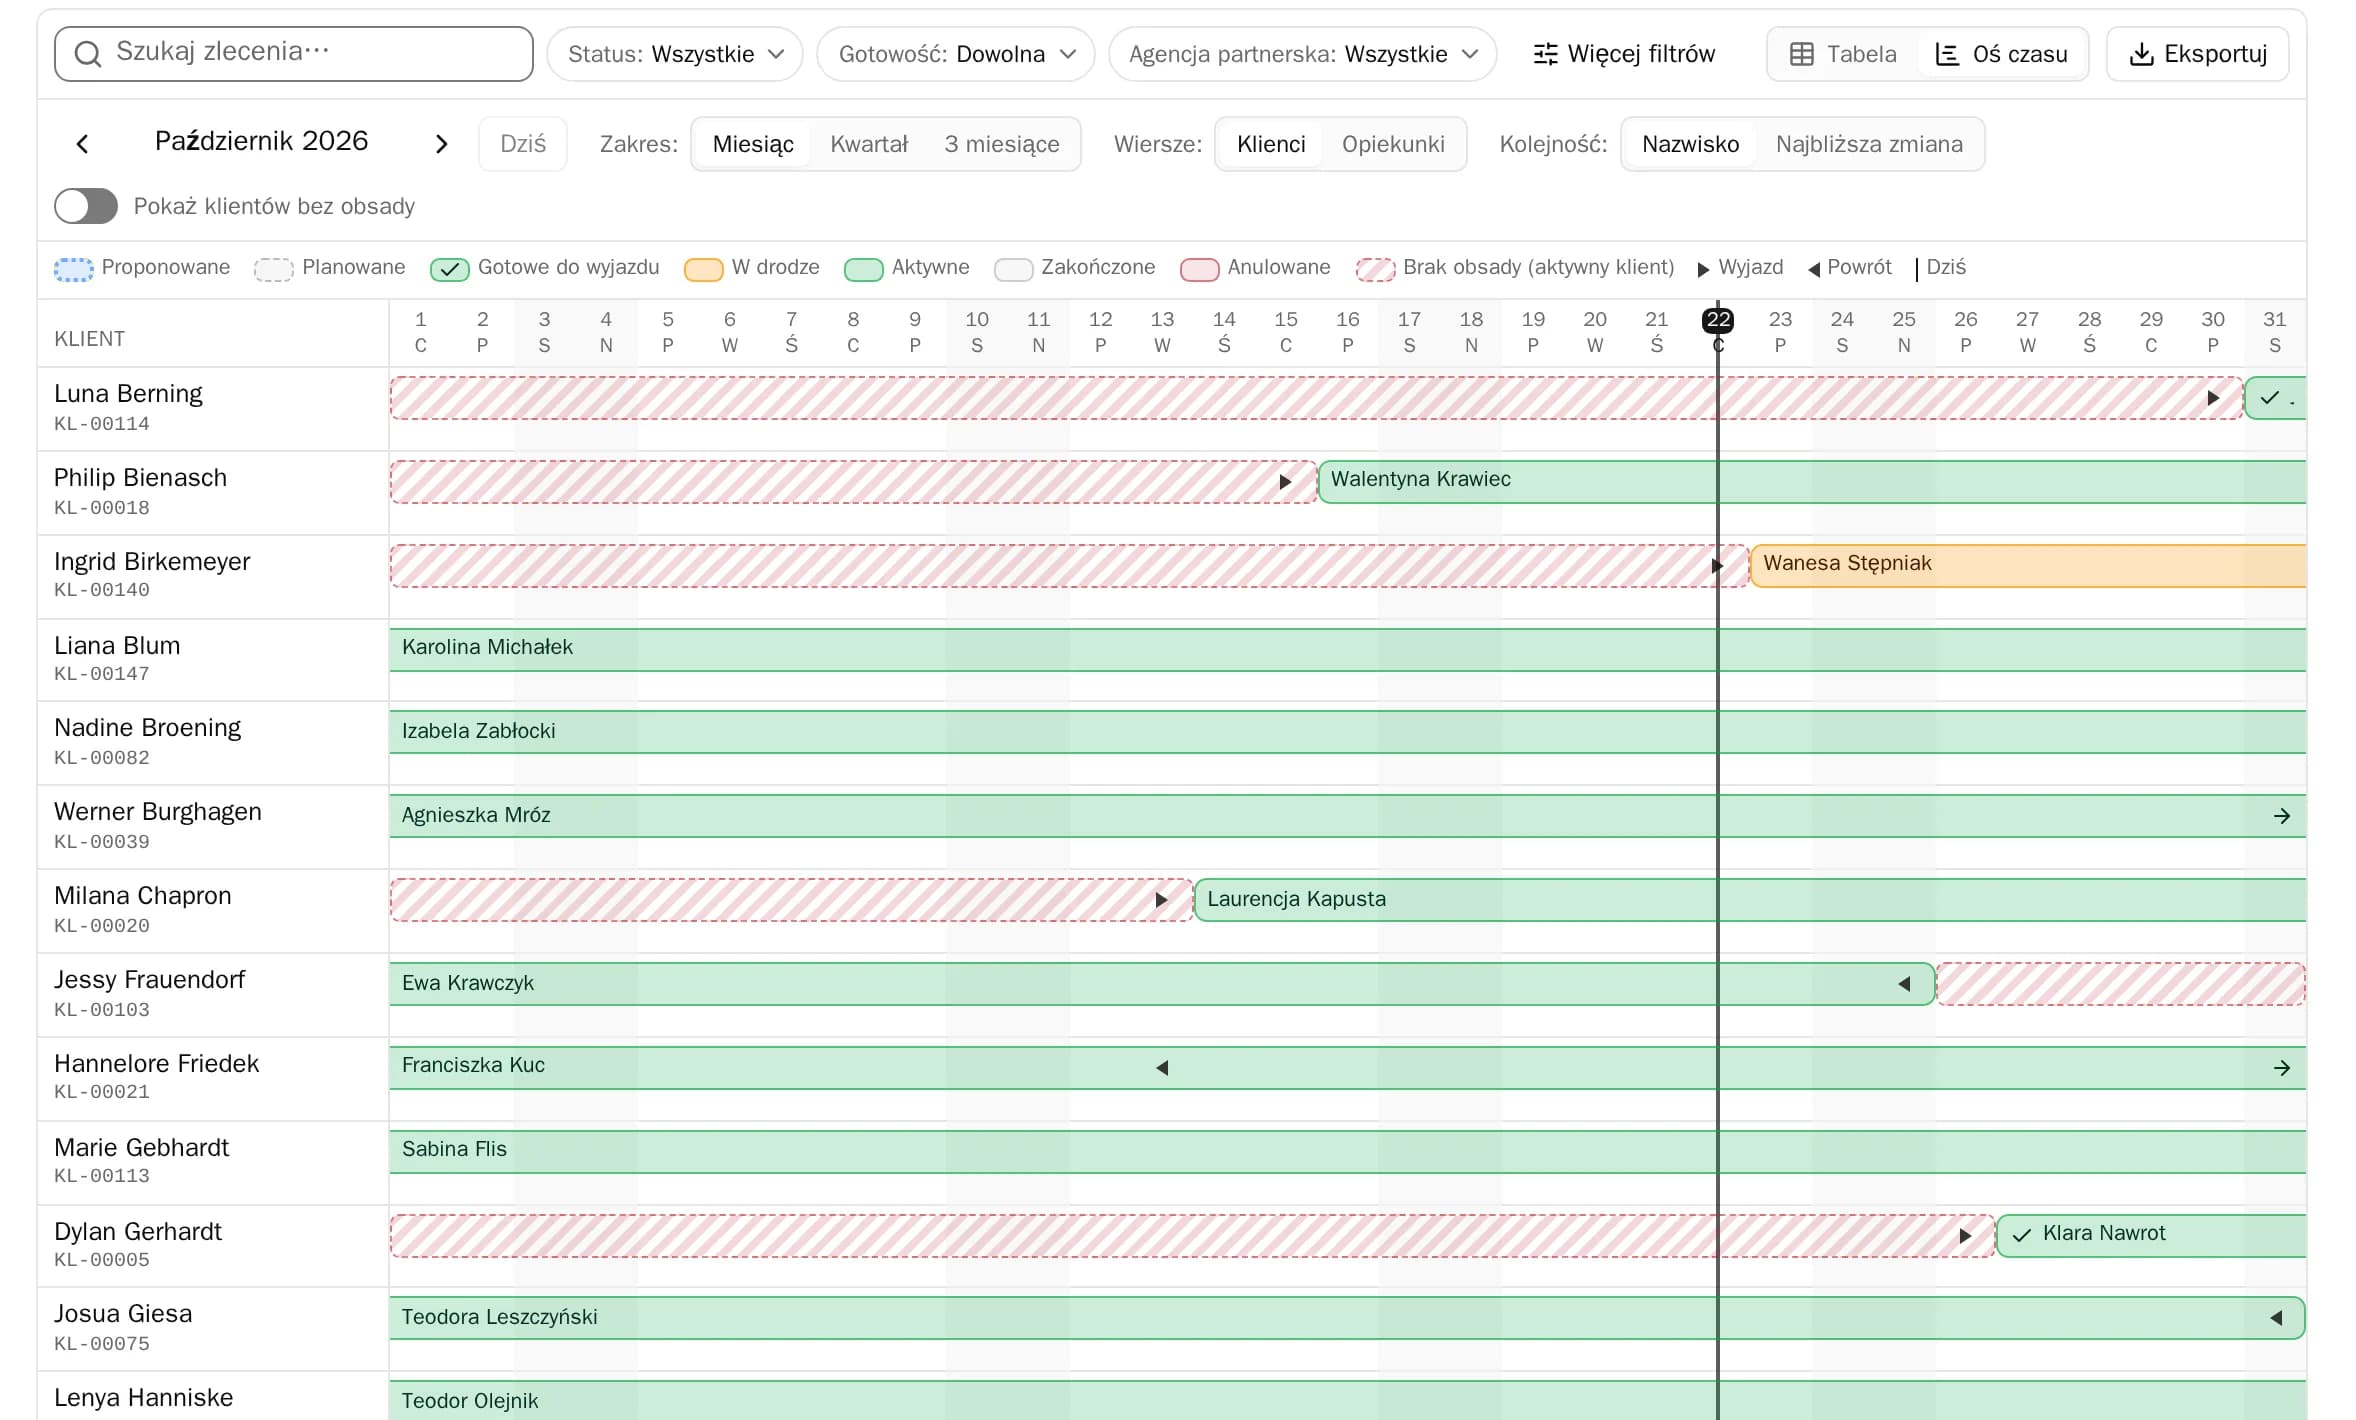Image resolution: width=2356 pixels, height=1420 pixels.
Task: Click the Proponowane legend swatch
Action: pyautogui.click(x=73, y=269)
